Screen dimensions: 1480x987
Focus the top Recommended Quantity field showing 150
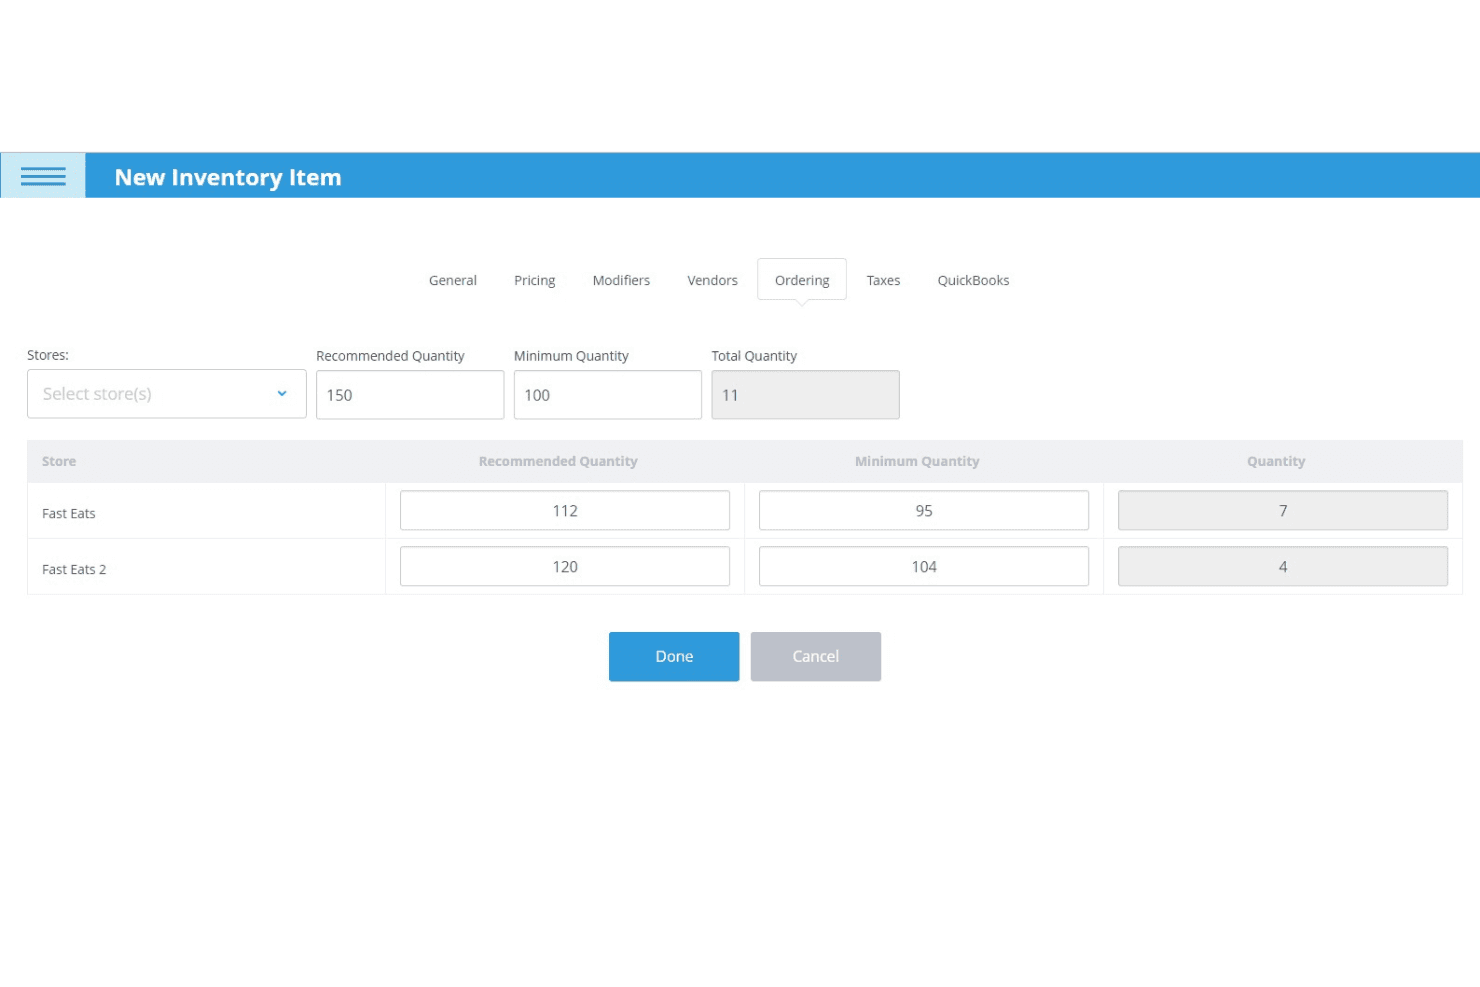tap(410, 395)
